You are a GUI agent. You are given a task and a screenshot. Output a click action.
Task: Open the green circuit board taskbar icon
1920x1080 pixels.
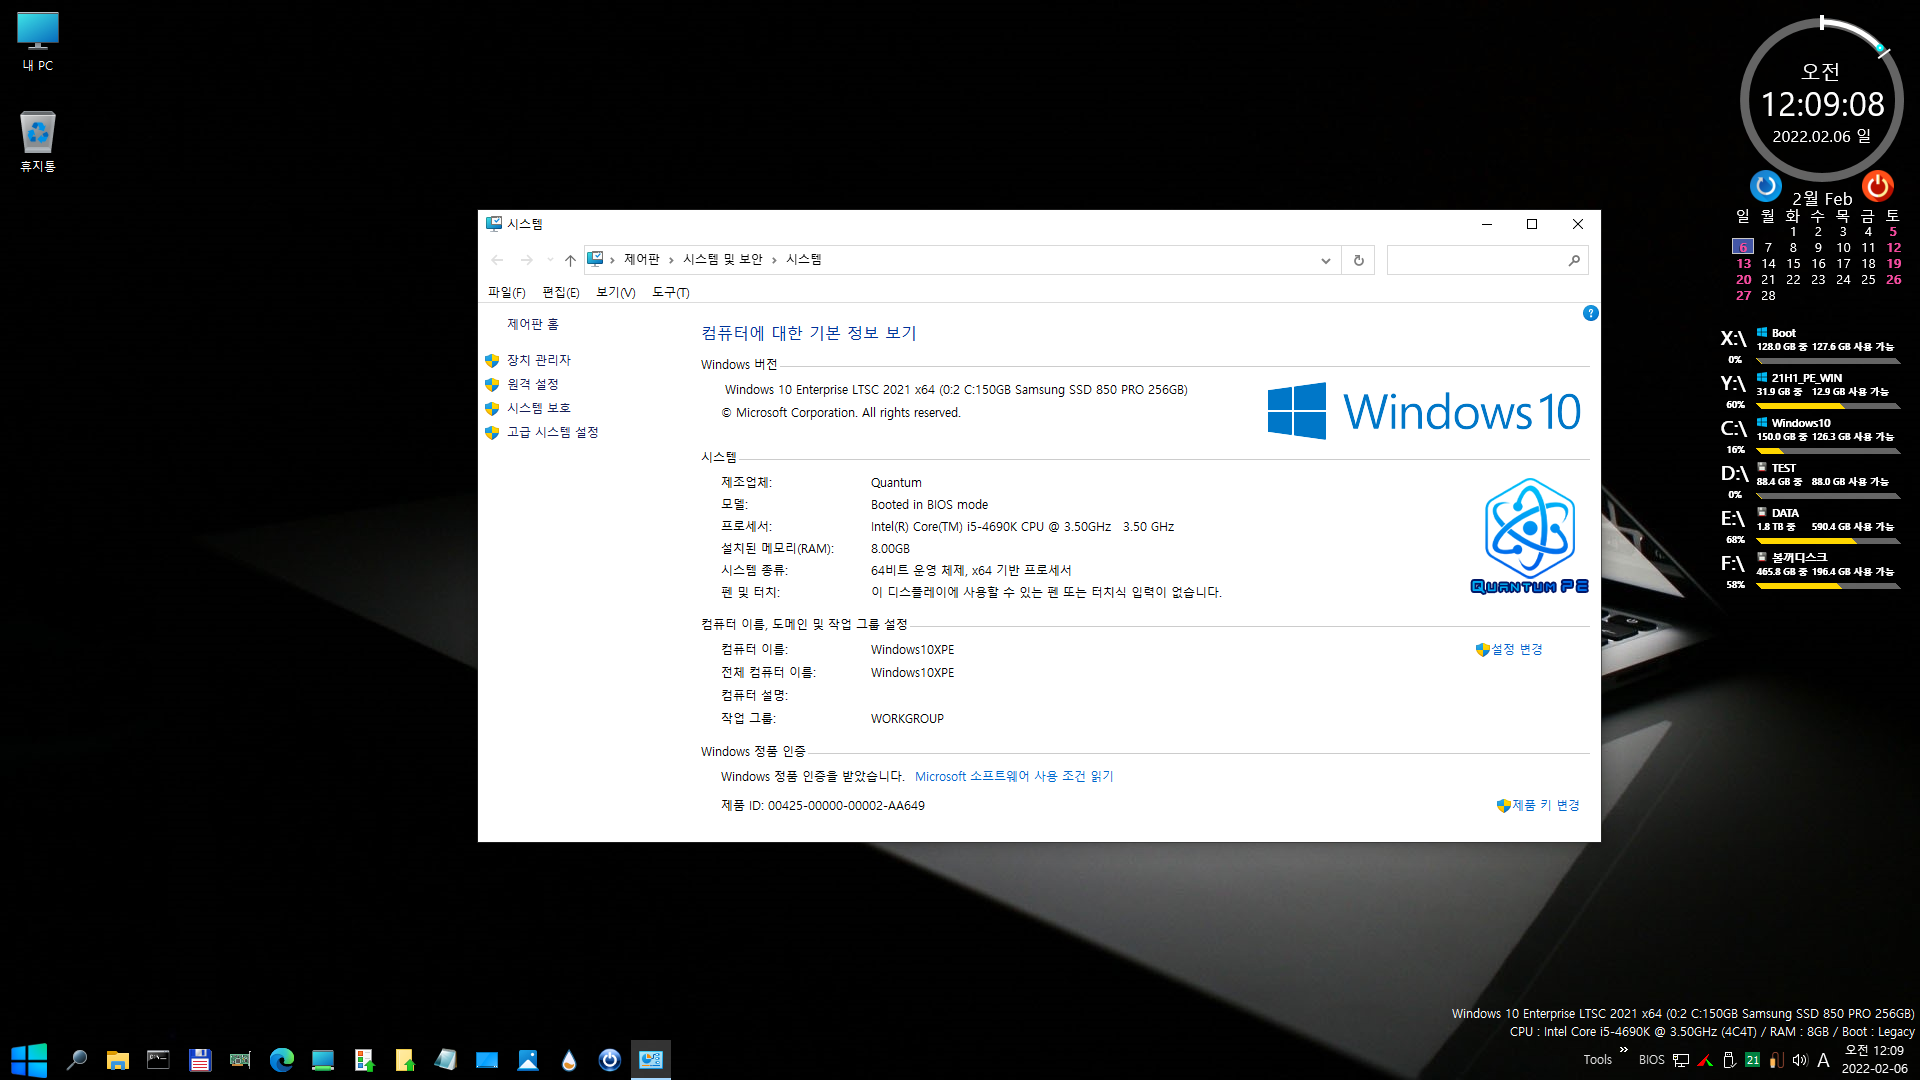[240, 1060]
